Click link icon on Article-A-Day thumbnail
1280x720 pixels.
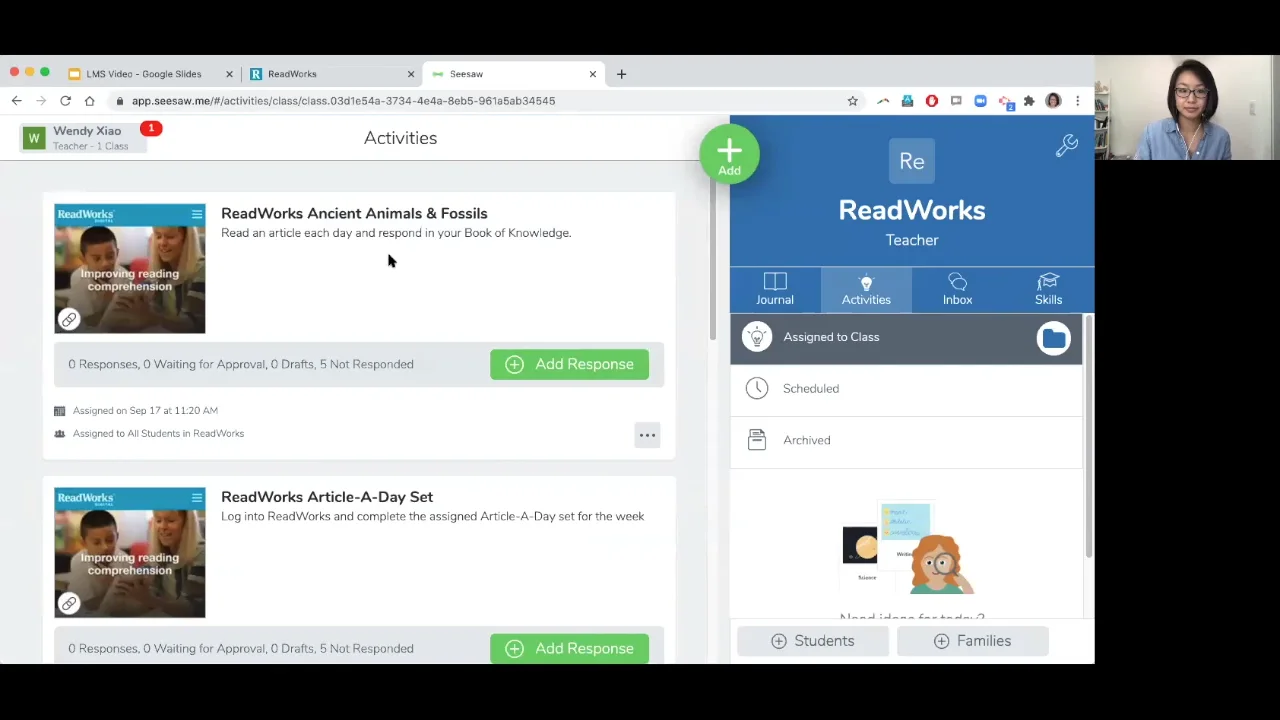pos(69,603)
